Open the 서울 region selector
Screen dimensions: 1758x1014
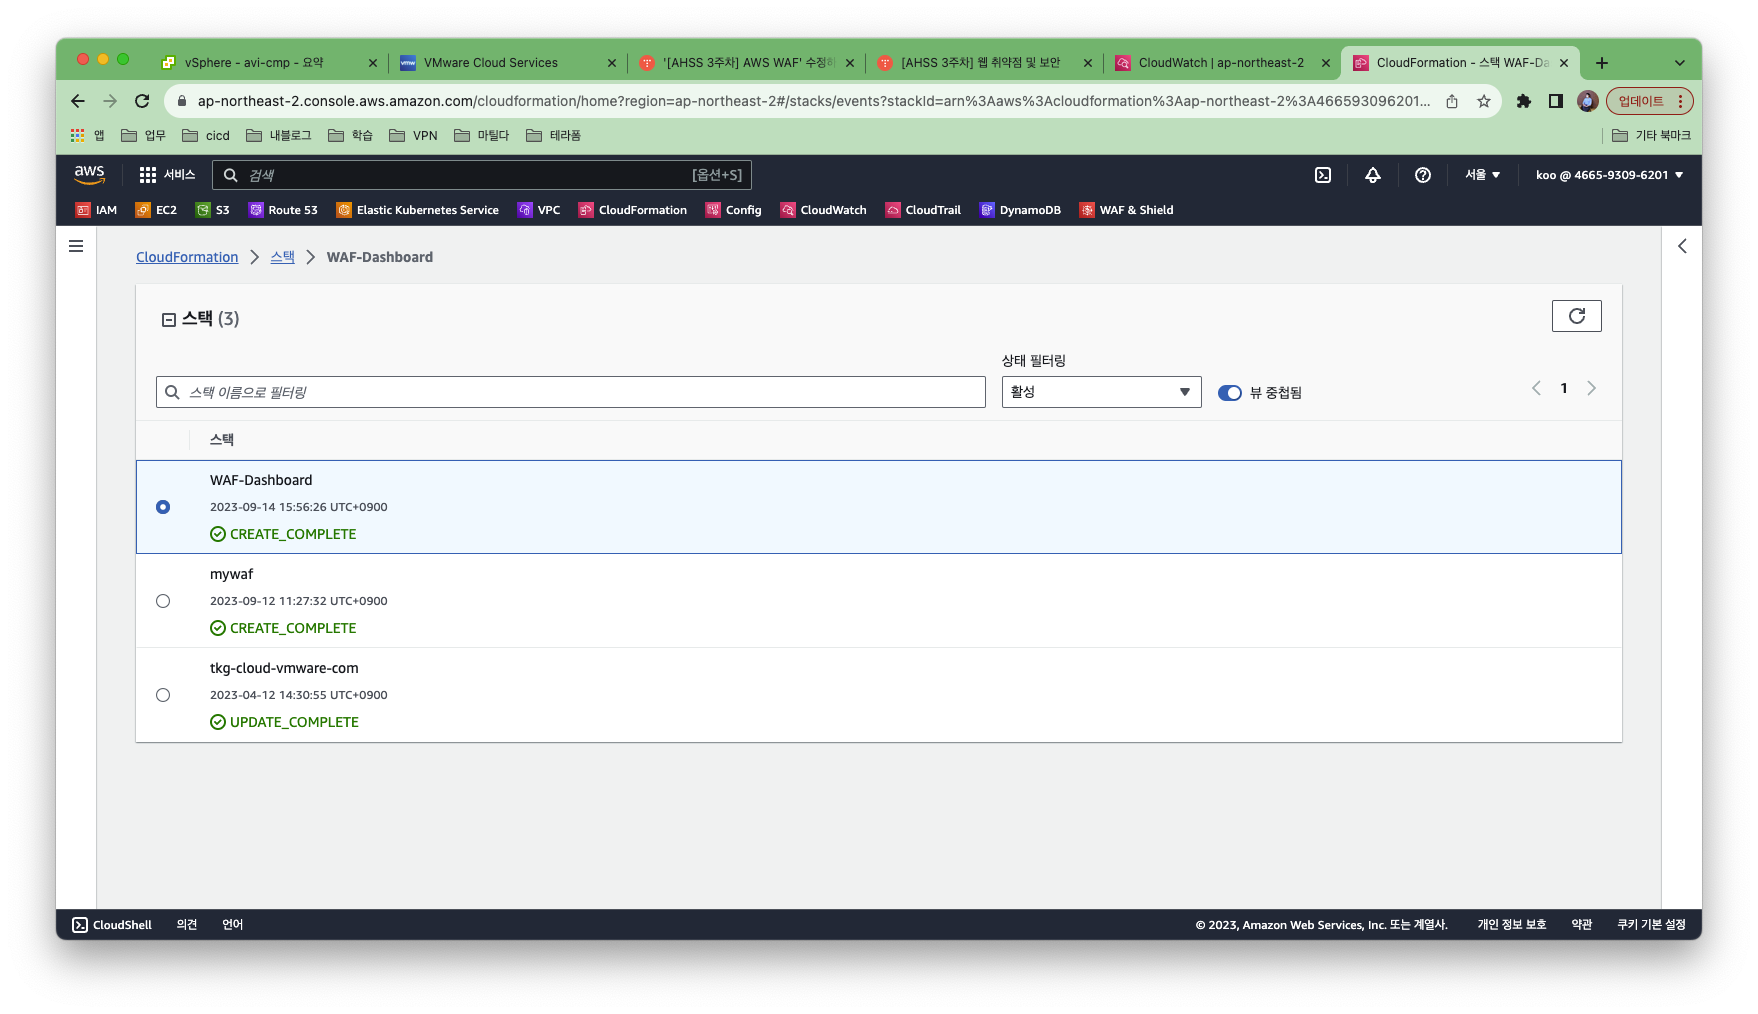(x=1483, y=175)
